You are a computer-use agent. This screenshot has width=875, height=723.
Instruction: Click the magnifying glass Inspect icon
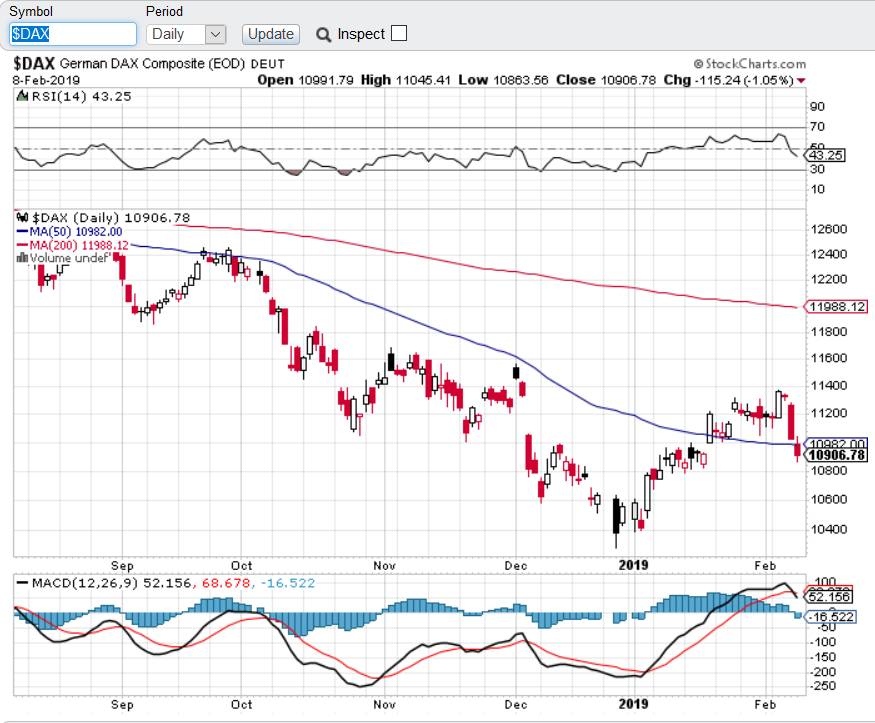coord(323,35)
